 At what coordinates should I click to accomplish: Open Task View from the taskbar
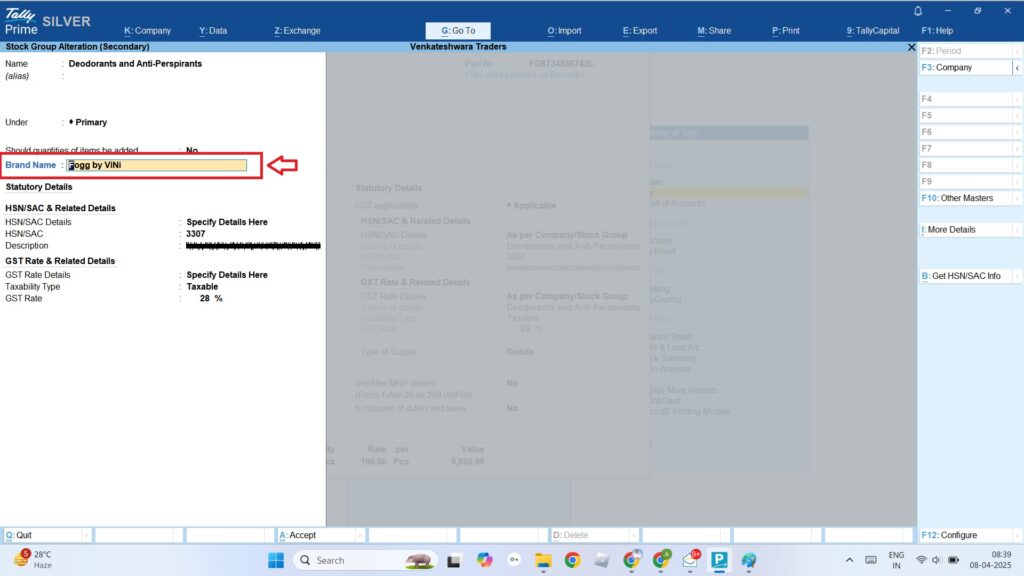point(455,560)
